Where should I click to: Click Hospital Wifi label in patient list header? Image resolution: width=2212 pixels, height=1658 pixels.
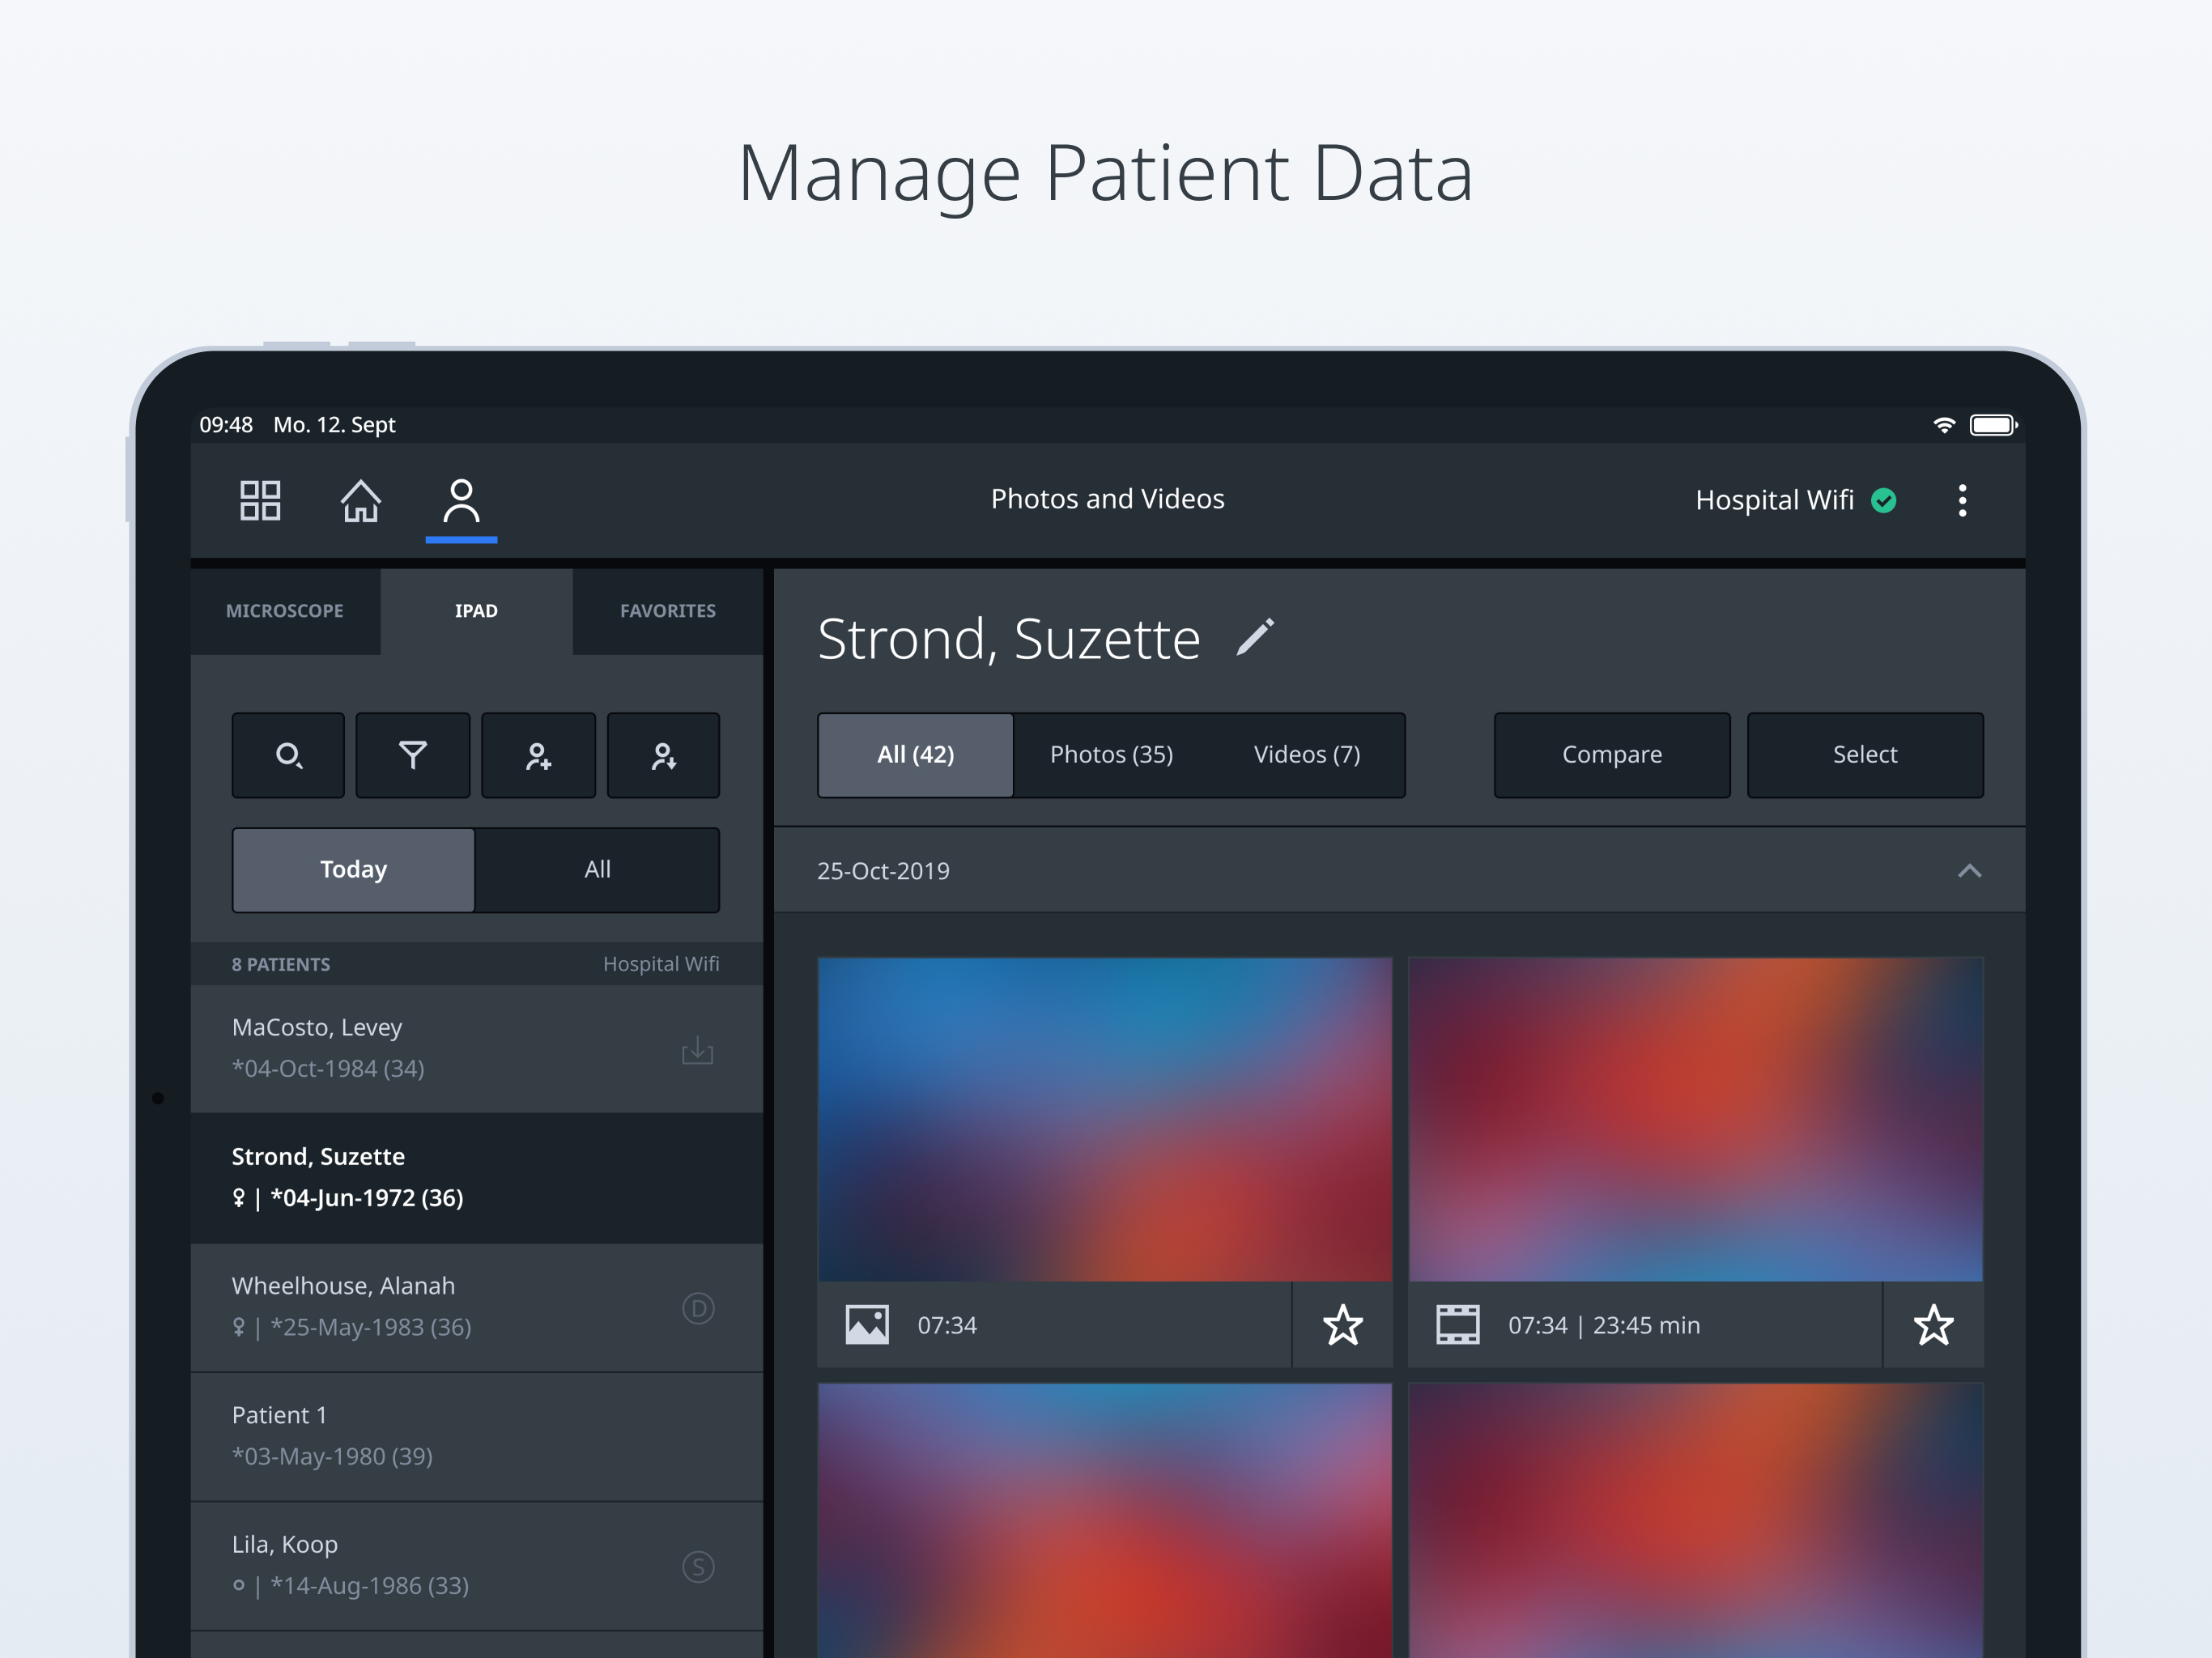[661, 964]
